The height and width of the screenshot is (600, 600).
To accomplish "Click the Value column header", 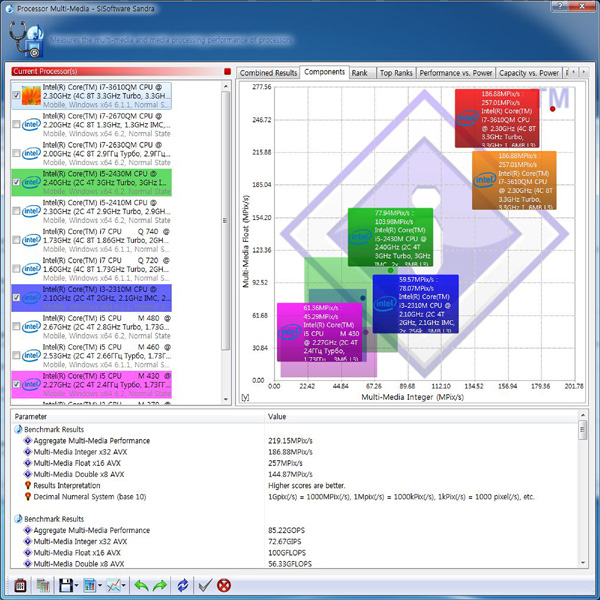I will pyautogui.click(x=421, y=416).
